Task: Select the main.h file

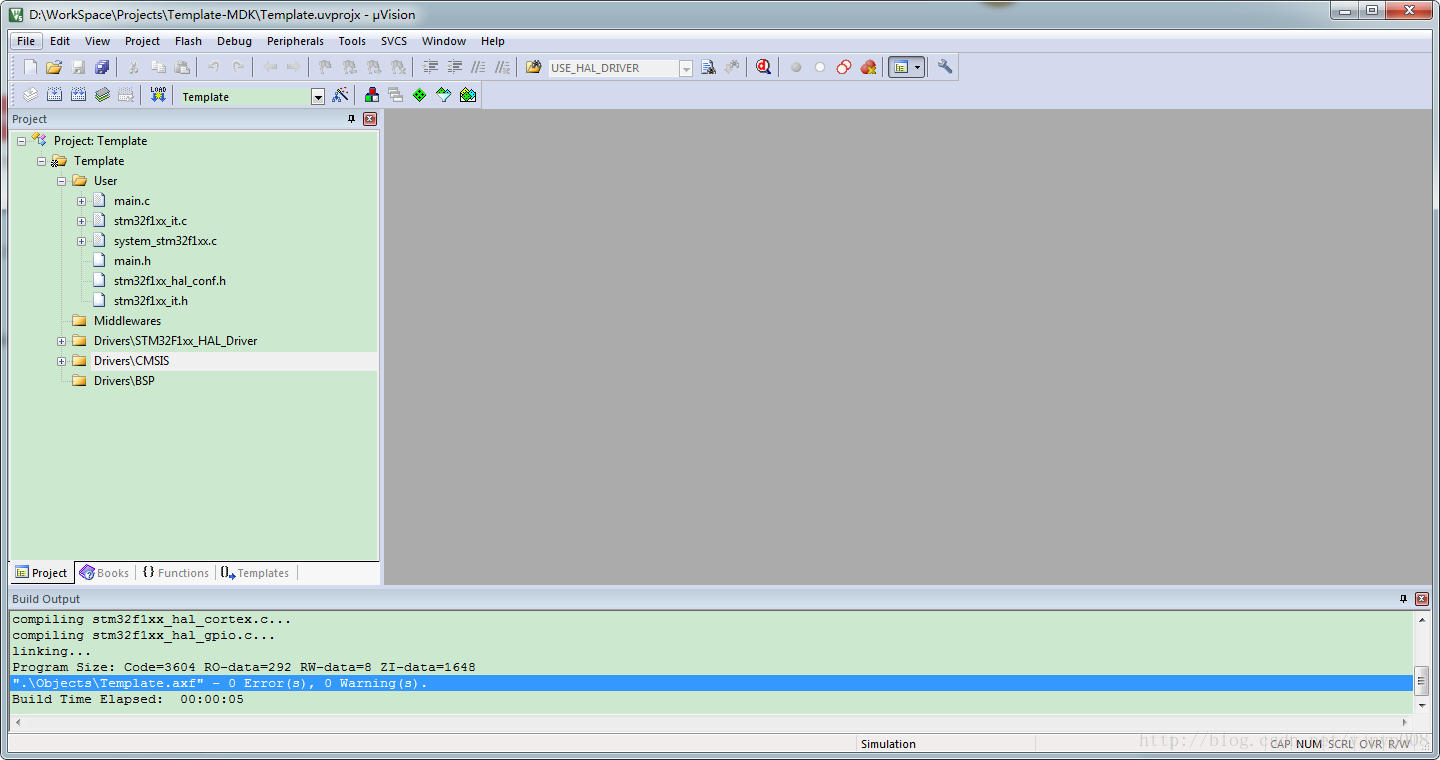Action: point(133,261)
